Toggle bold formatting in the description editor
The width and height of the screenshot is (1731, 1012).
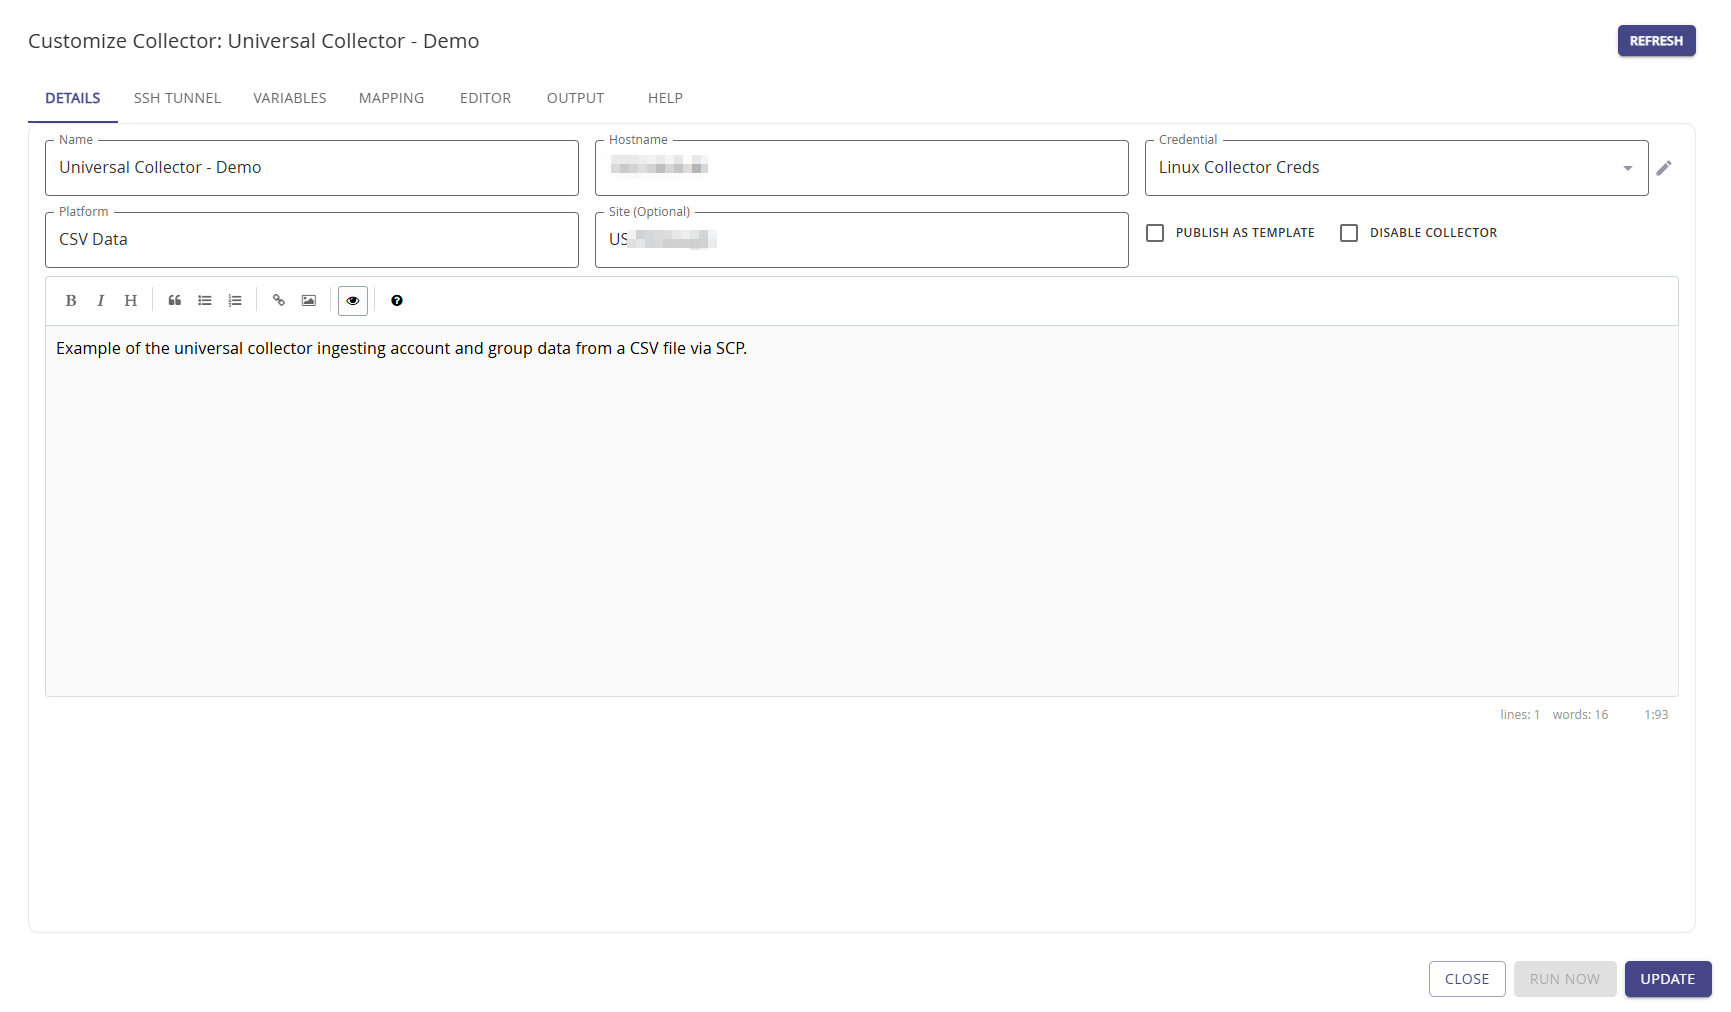coord(71,301)
